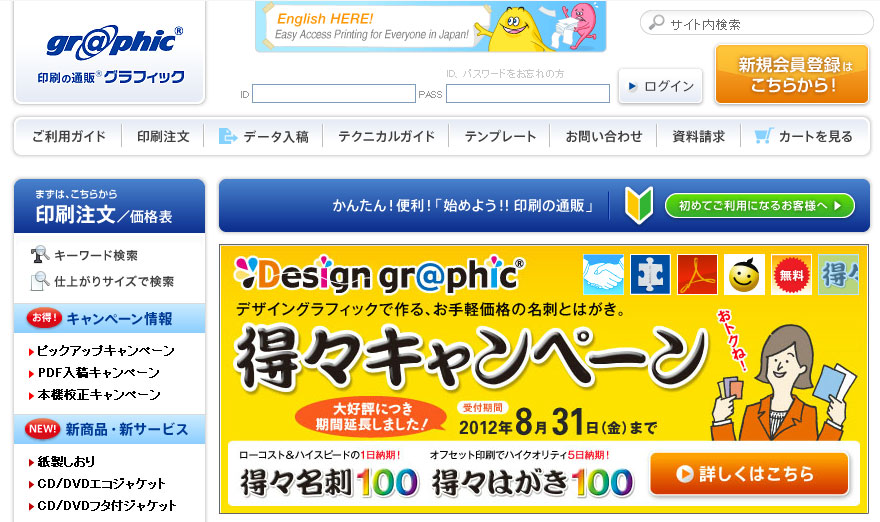
Task: Open the forgot ID/password link
Action: point(505,74)
